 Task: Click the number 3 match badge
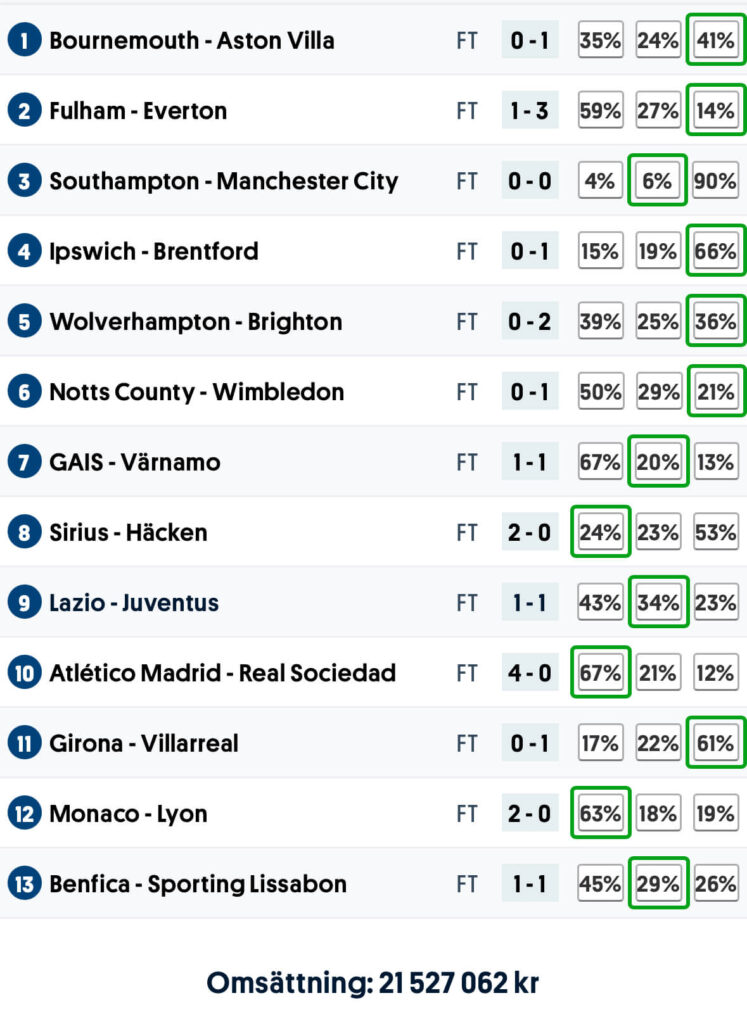[23, 181]
